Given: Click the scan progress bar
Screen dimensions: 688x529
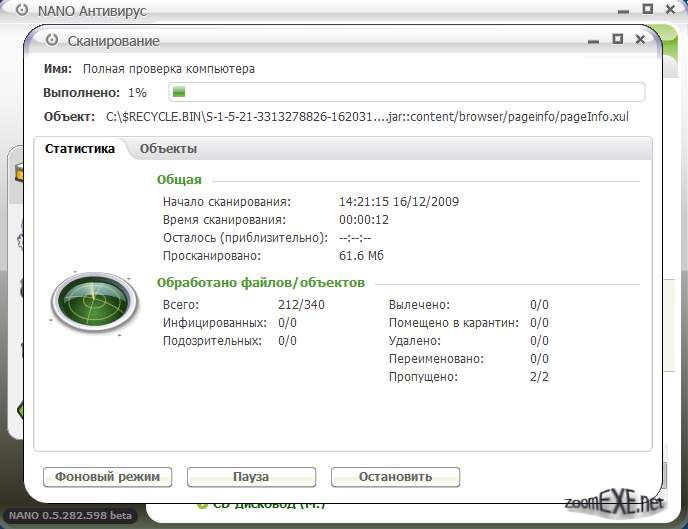Looking at the screenshot, I should click(405, 92).
